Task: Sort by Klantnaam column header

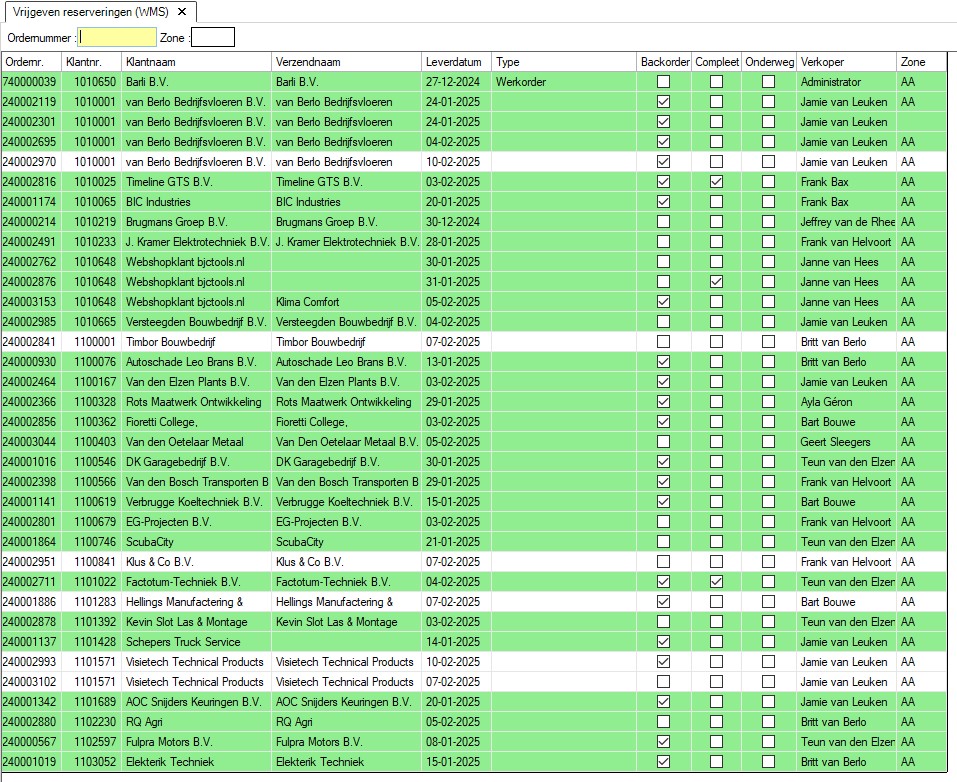Action: 196,62
